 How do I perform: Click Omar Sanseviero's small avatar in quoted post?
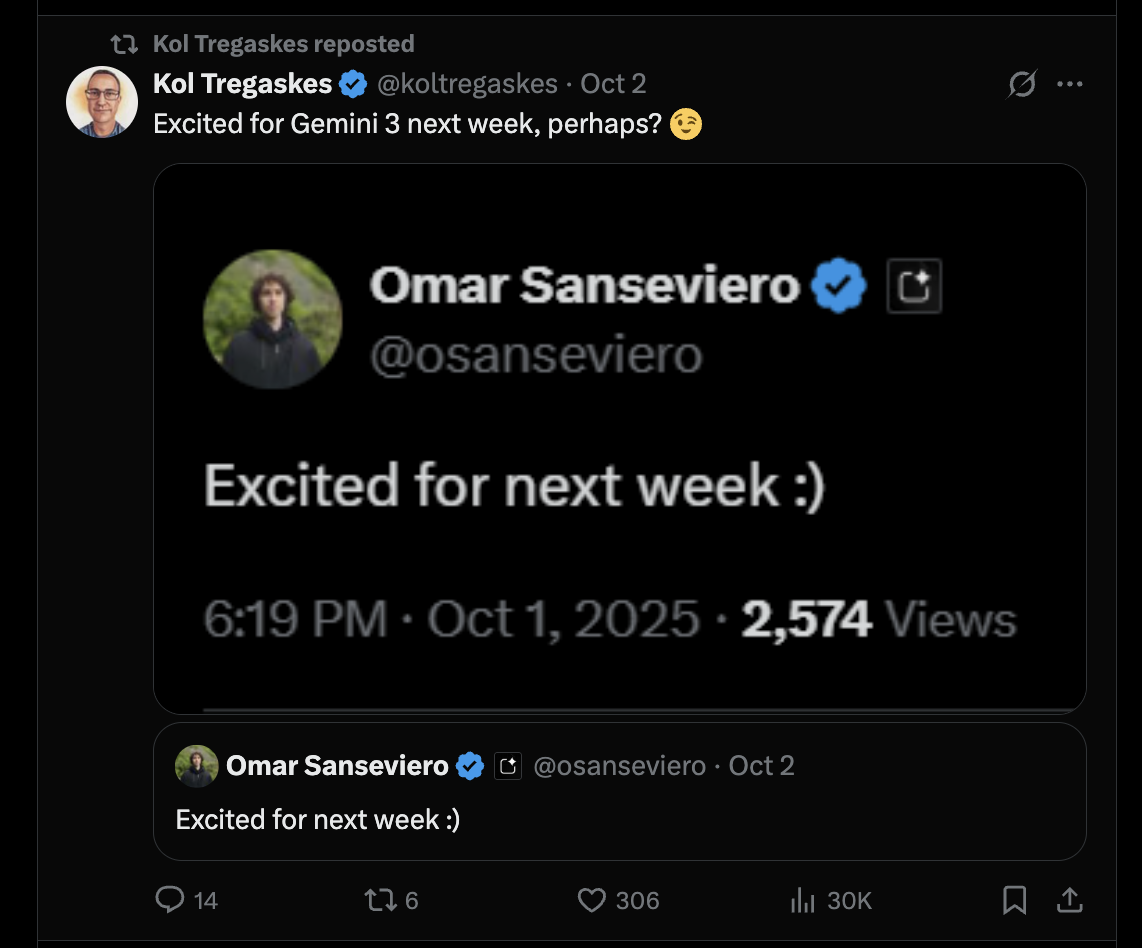[x=197, y=767]
